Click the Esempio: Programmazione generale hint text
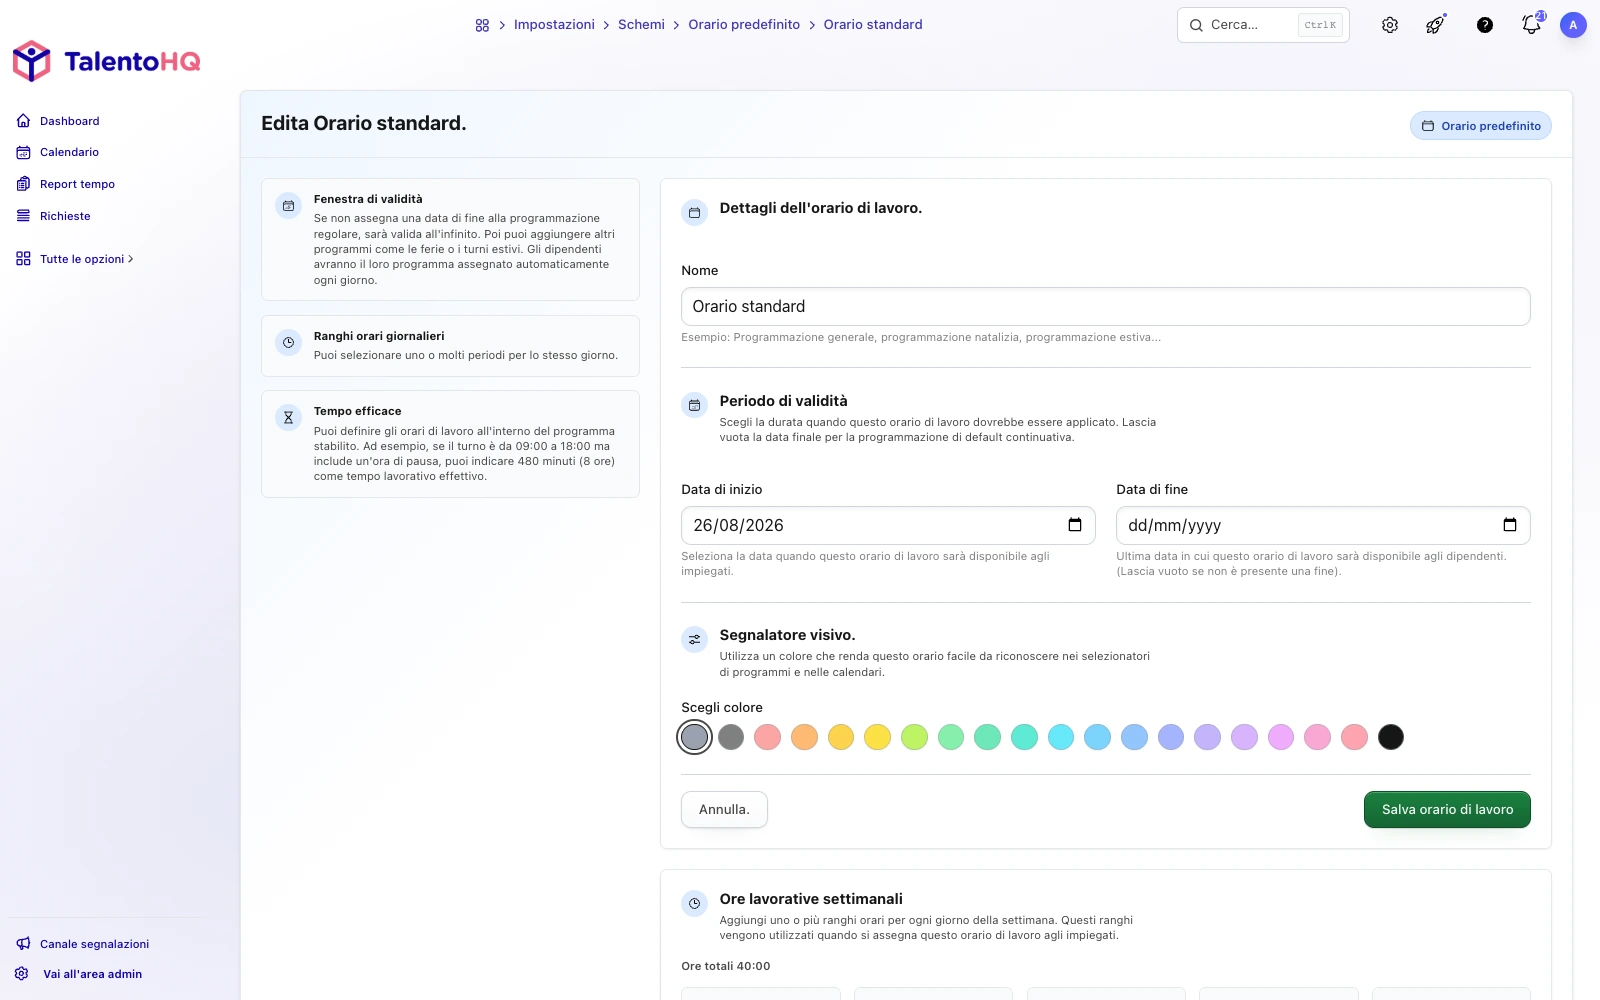The image size is (1600, 1000). (921, 337)
